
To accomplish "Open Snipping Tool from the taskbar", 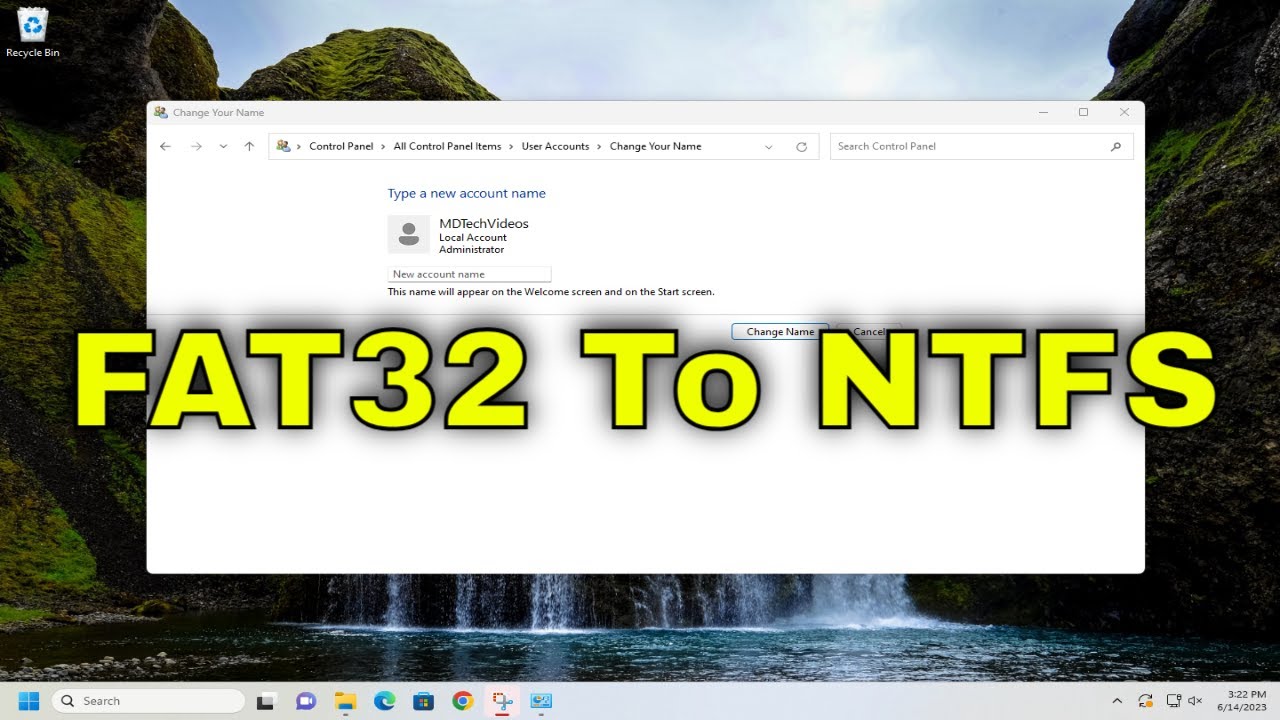I will [502, 701].
